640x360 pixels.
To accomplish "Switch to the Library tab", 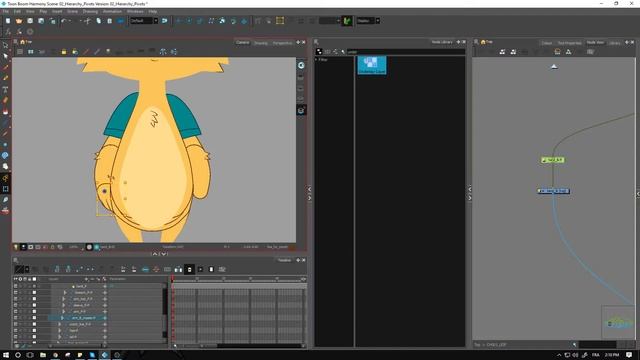I will coord(615,42).
